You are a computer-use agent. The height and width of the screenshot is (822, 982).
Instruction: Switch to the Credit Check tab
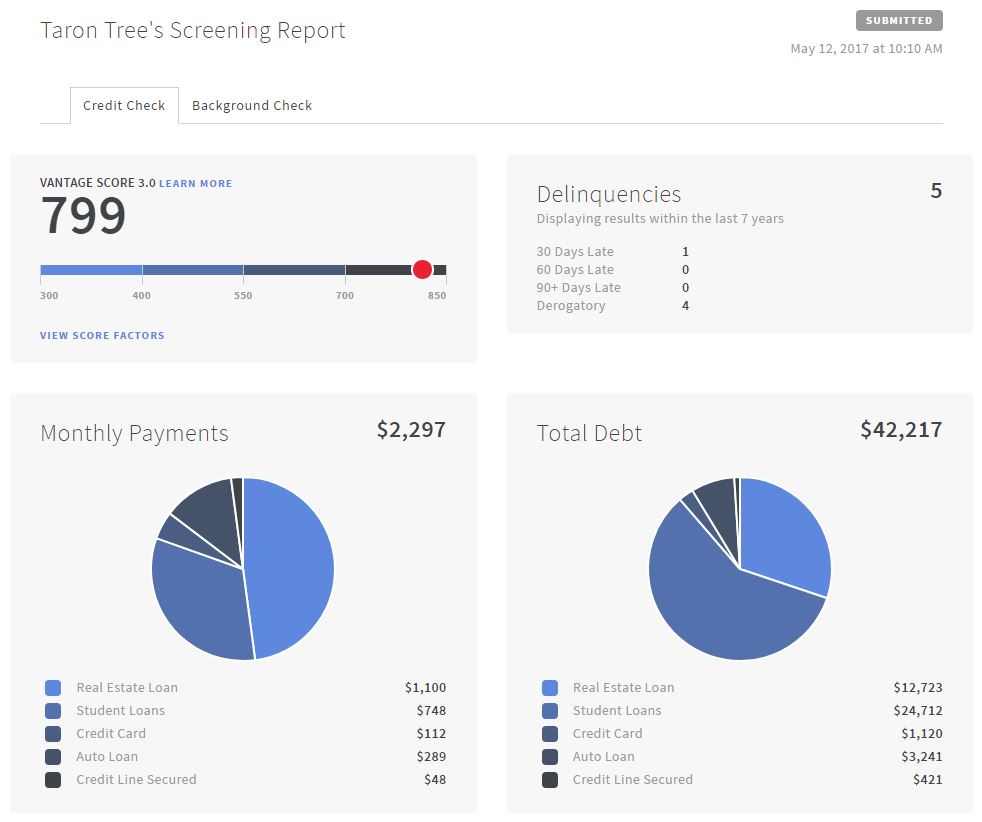[x=124, y=105]
